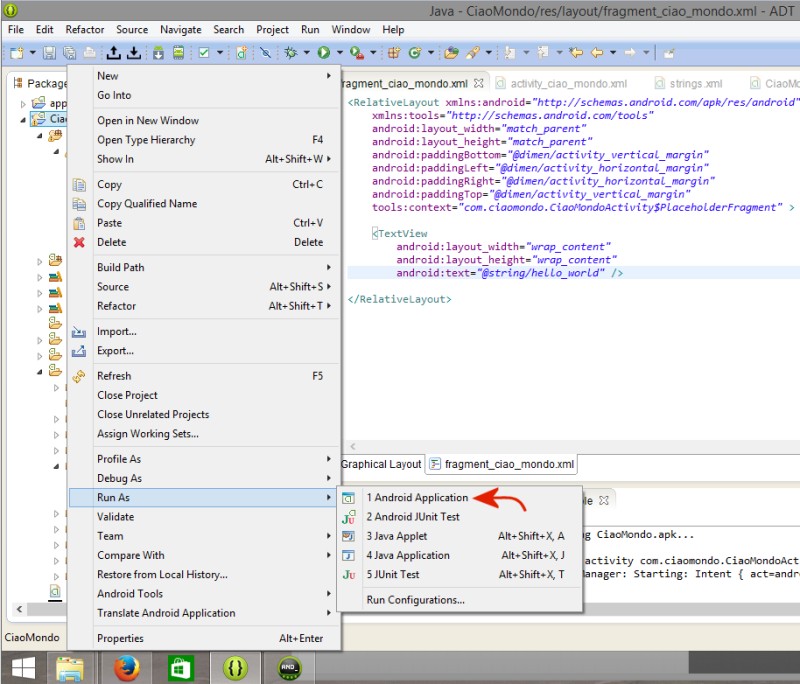The image size is (800, 684).
Task: Close the fragment_ciao_mondo.xml editor tab
Action: (479, 83)
